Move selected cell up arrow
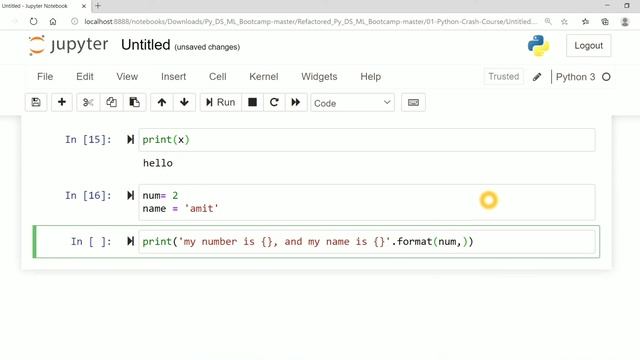This screenshot has width=640, height=360. (162, 102)
